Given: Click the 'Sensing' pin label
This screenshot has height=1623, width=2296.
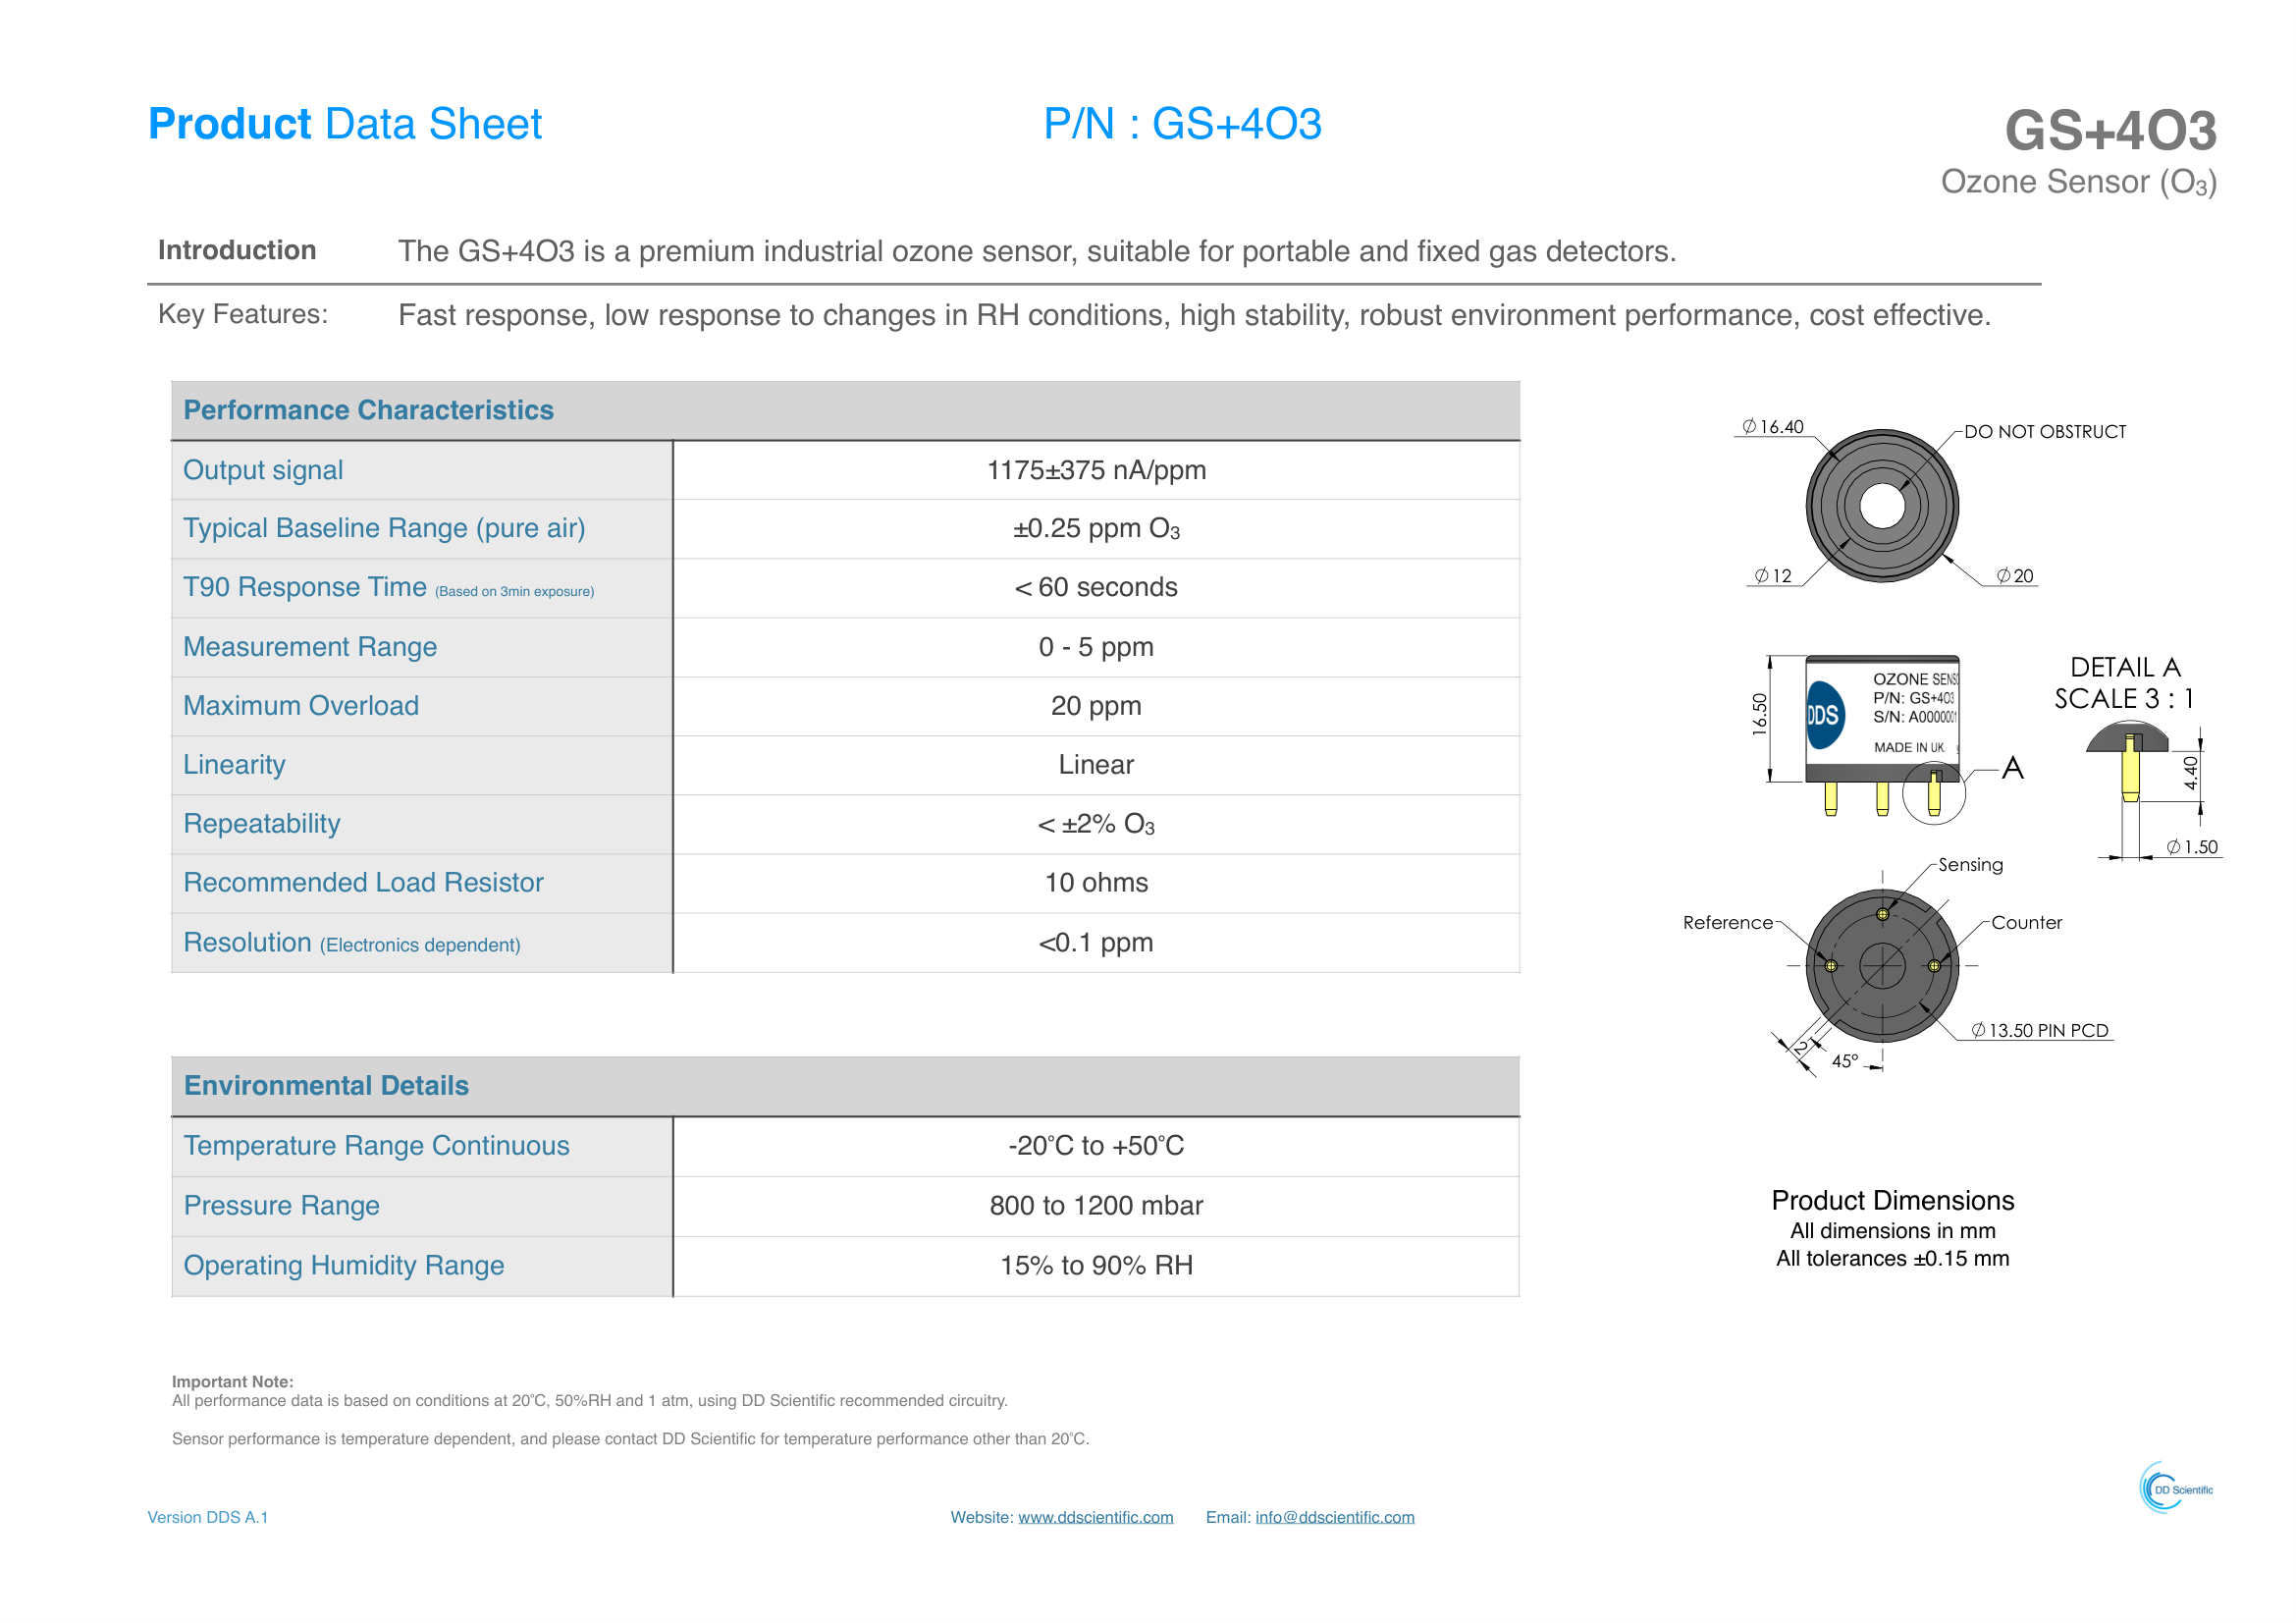Looking at the screenshot, I should [1970, 865].
